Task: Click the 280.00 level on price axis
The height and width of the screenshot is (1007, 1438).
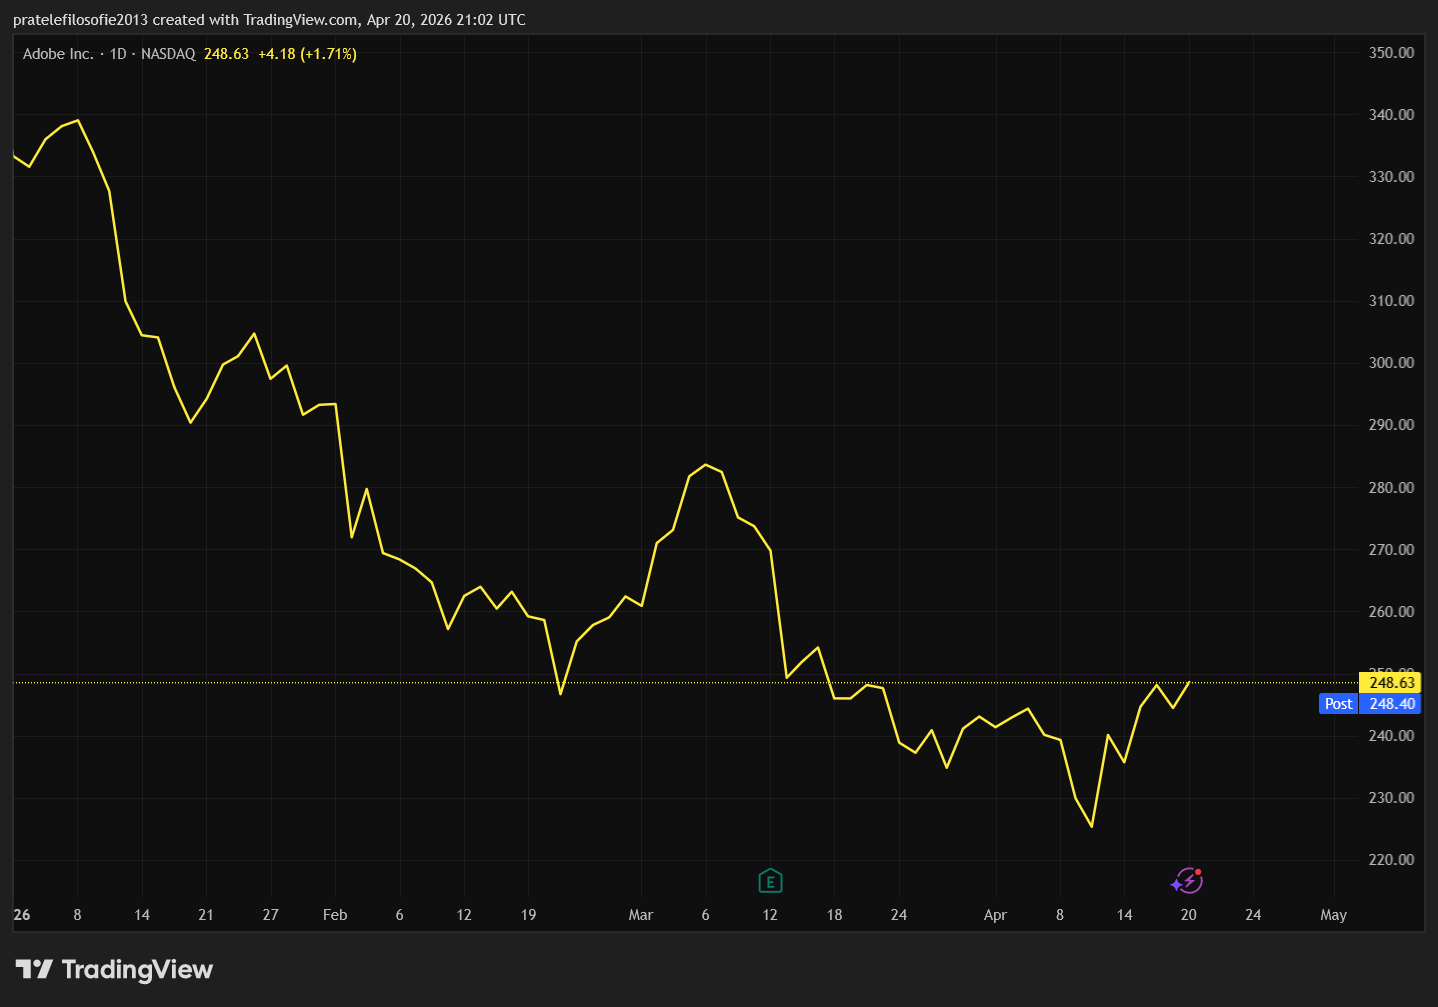Action: 1391,488
